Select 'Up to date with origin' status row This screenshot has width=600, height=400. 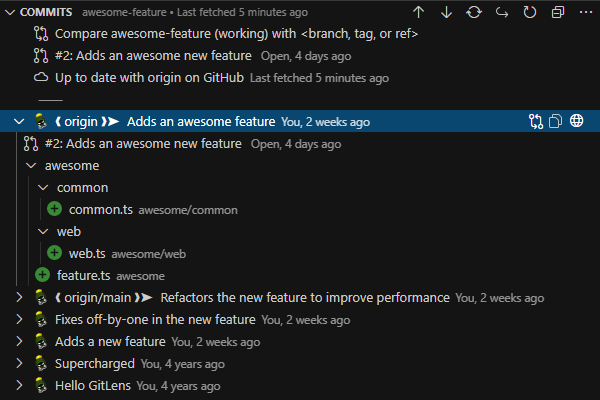pos(150,78)
